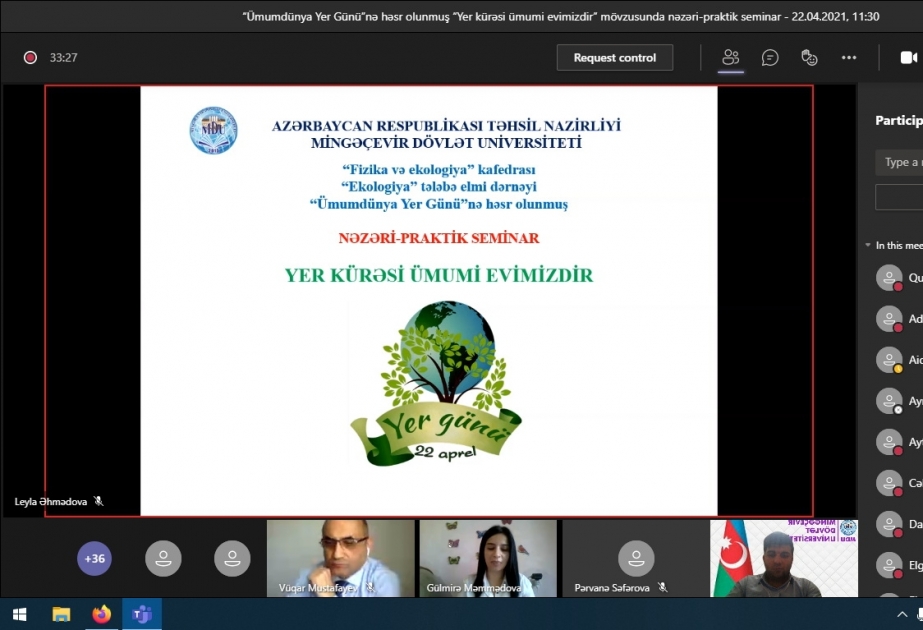Click the Type a name search field
The height and width of the screenshot is (630, 923).
click(899, 162)
